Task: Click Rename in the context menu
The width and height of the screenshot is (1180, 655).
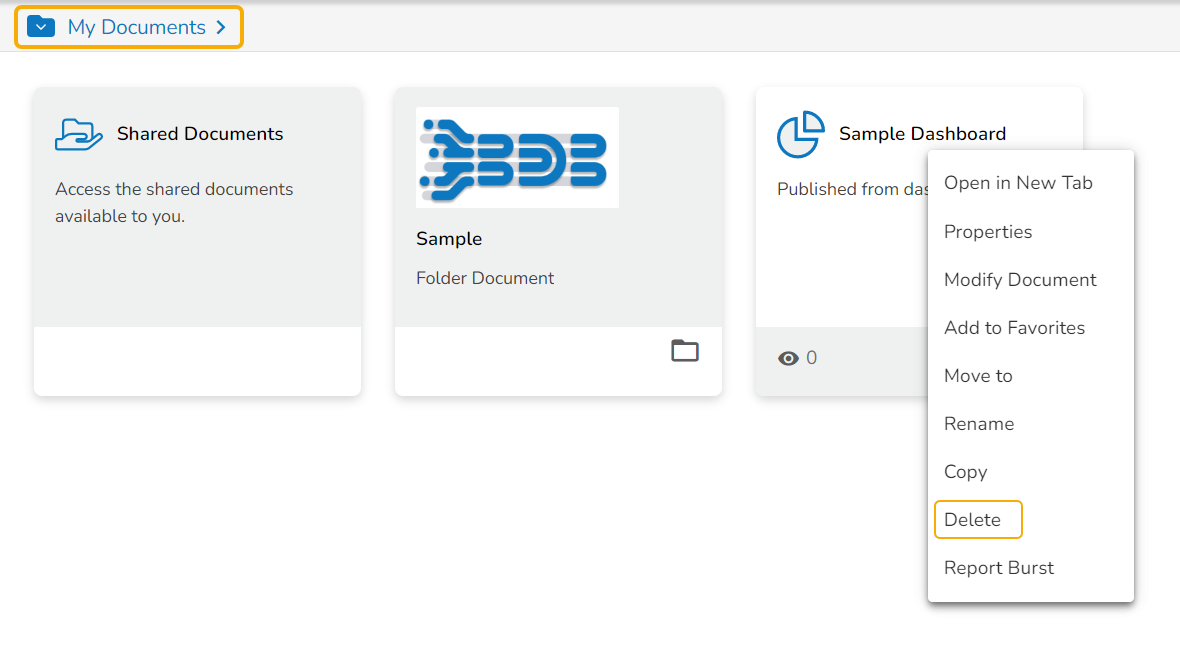Action: 979,423
